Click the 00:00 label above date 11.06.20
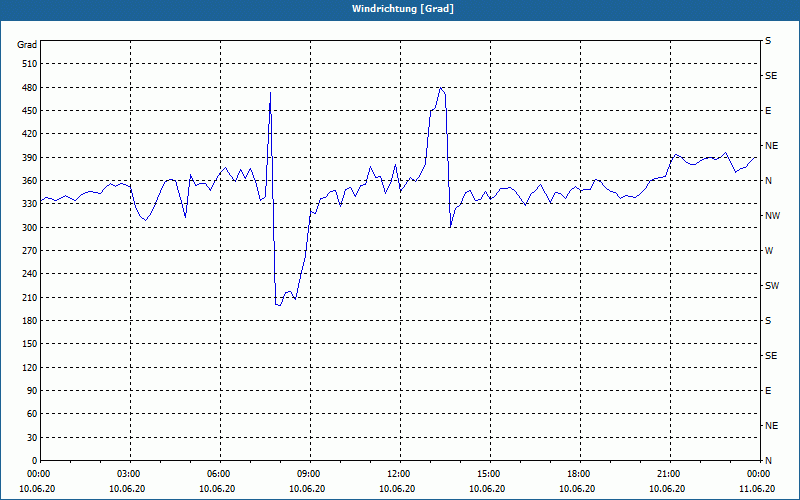The image size is (800, 500). 760,474
